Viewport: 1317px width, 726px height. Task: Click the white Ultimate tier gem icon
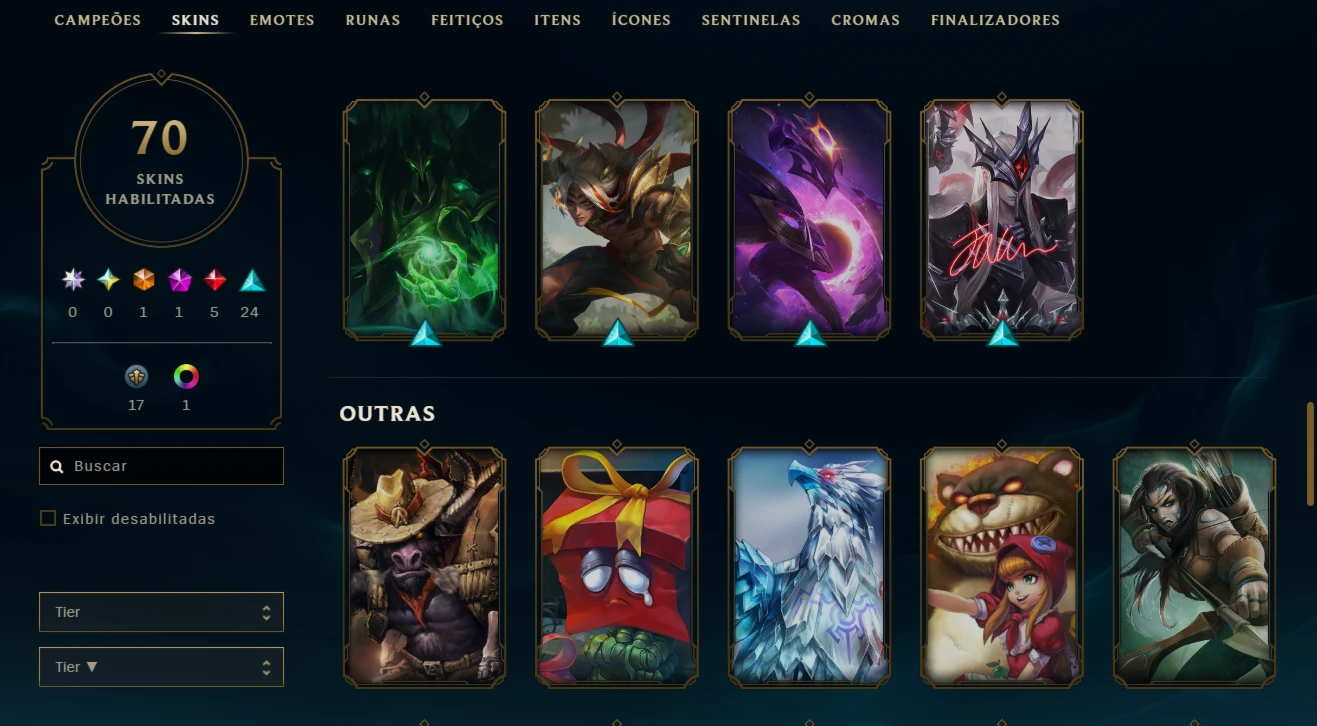click(x=73, y=280)
